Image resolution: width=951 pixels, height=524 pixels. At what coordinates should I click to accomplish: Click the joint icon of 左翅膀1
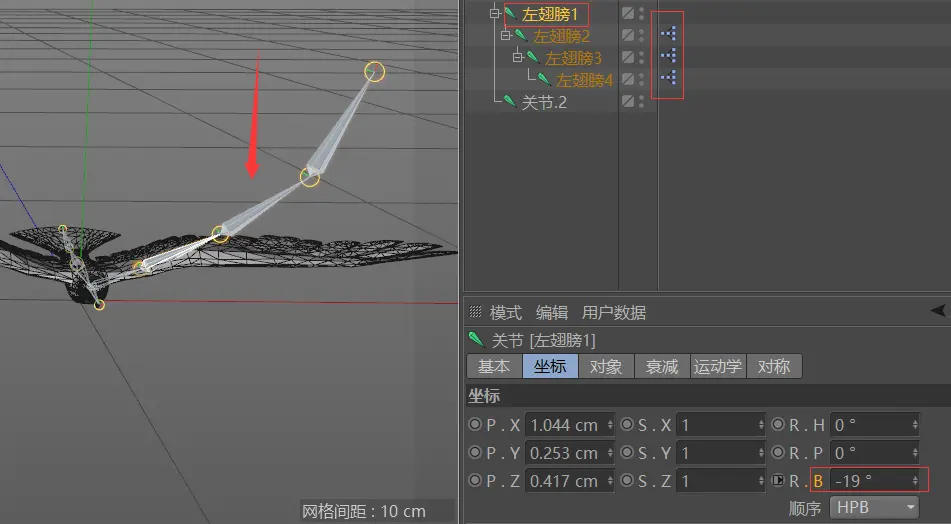point(509,13)
